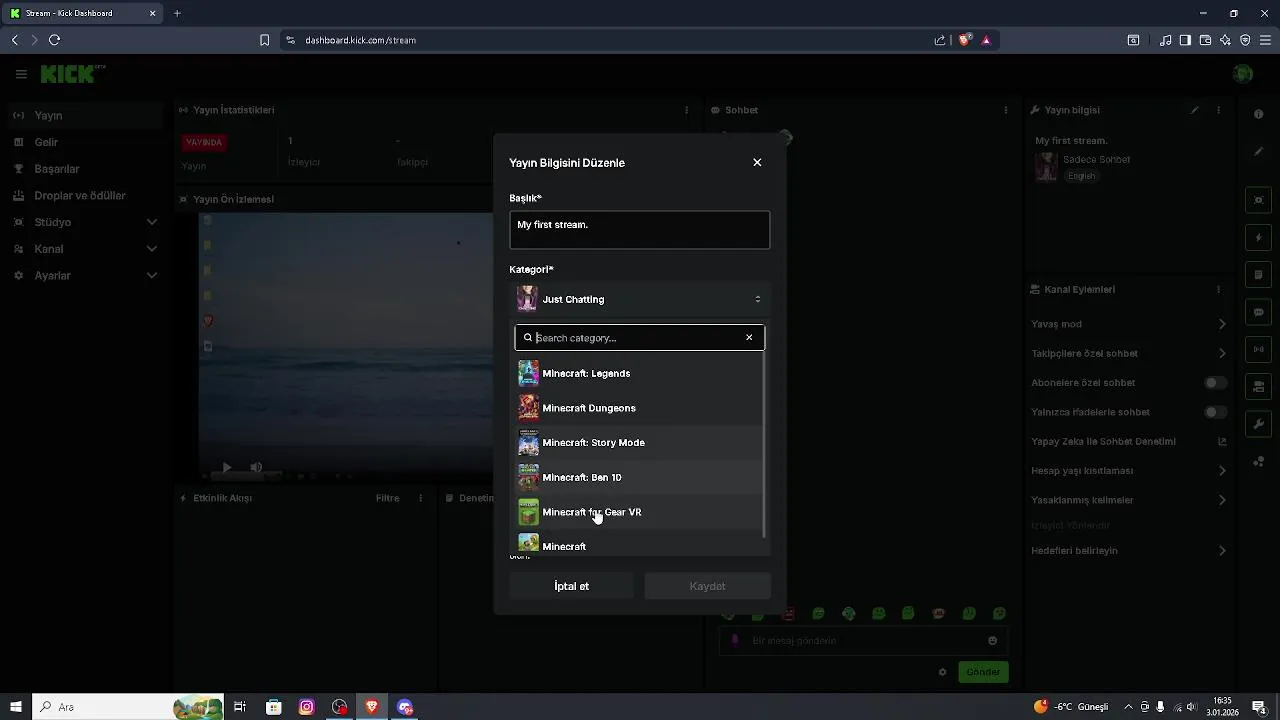The image size is (1280, 720).
Task: Open chat settings gear near Gönder
Action: [942, 672]
